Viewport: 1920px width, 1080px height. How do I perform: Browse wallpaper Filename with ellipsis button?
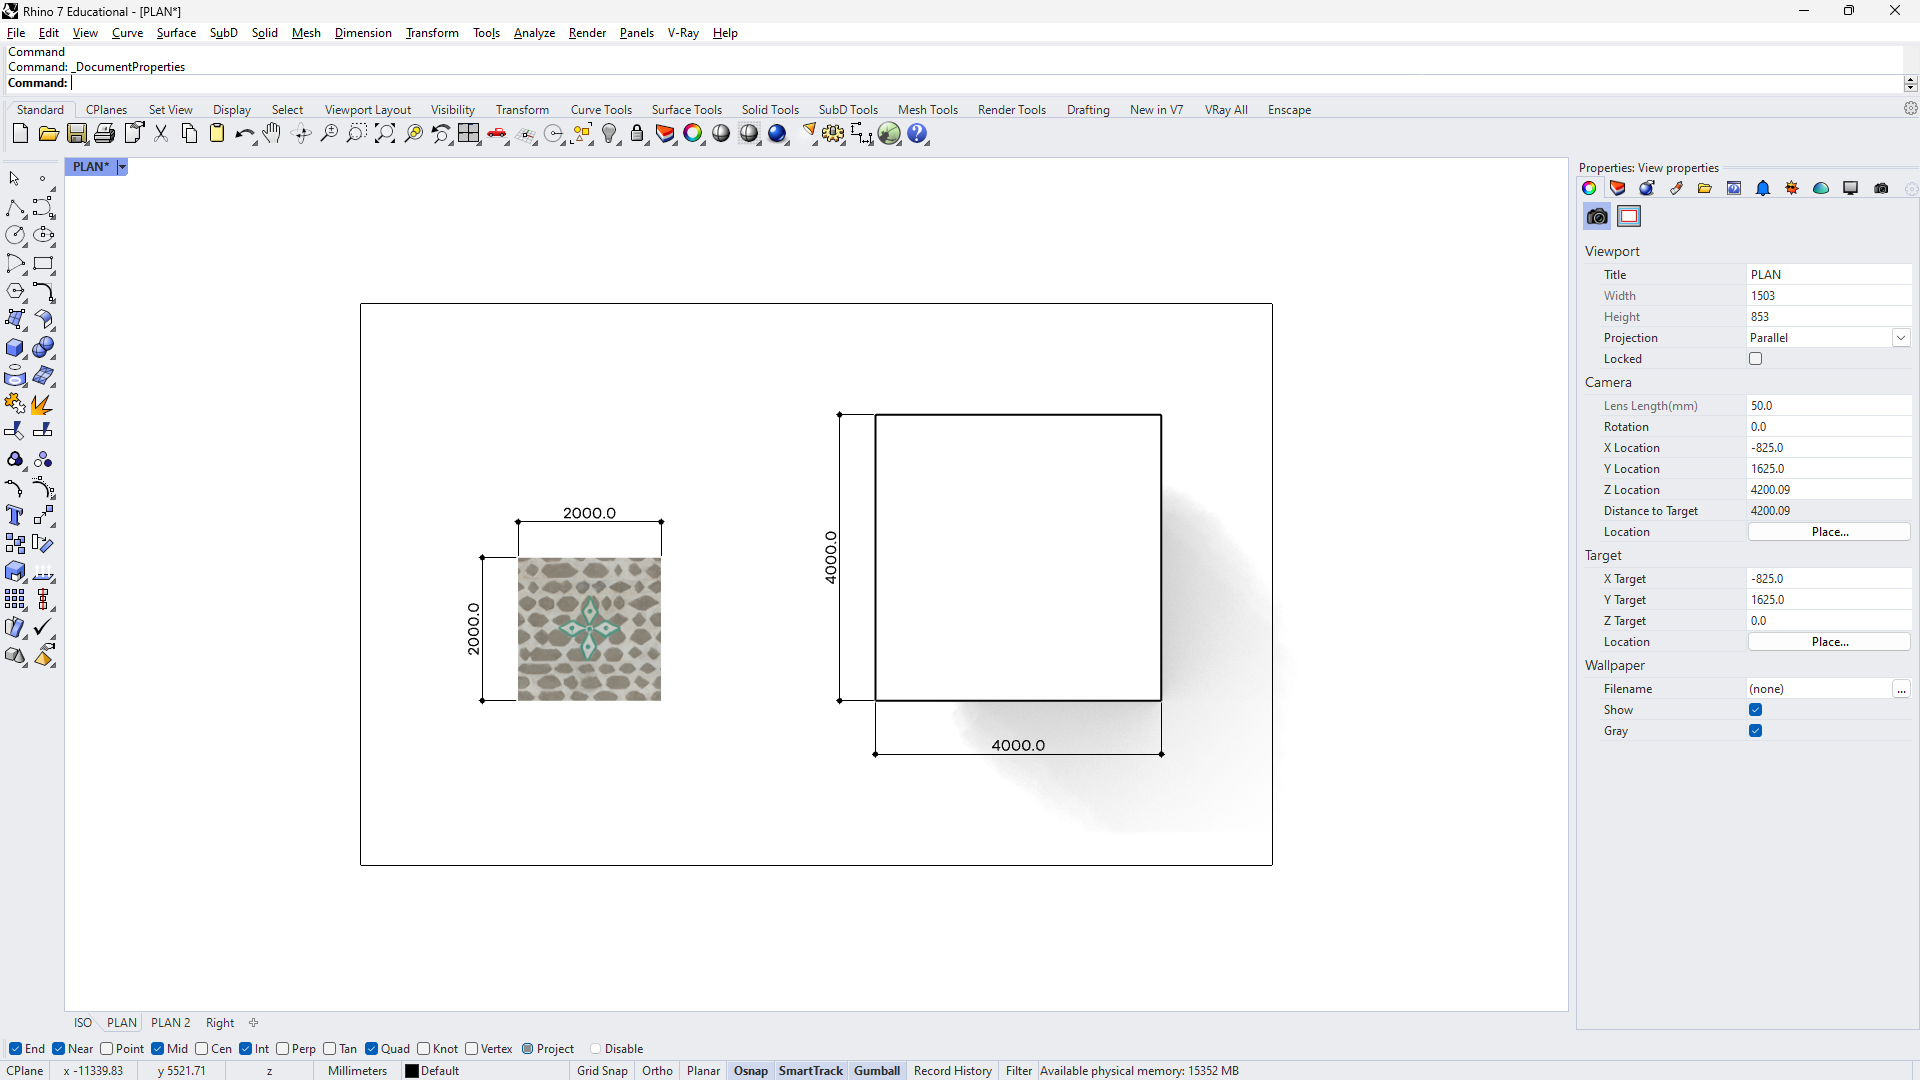[x=1902, y=689]
